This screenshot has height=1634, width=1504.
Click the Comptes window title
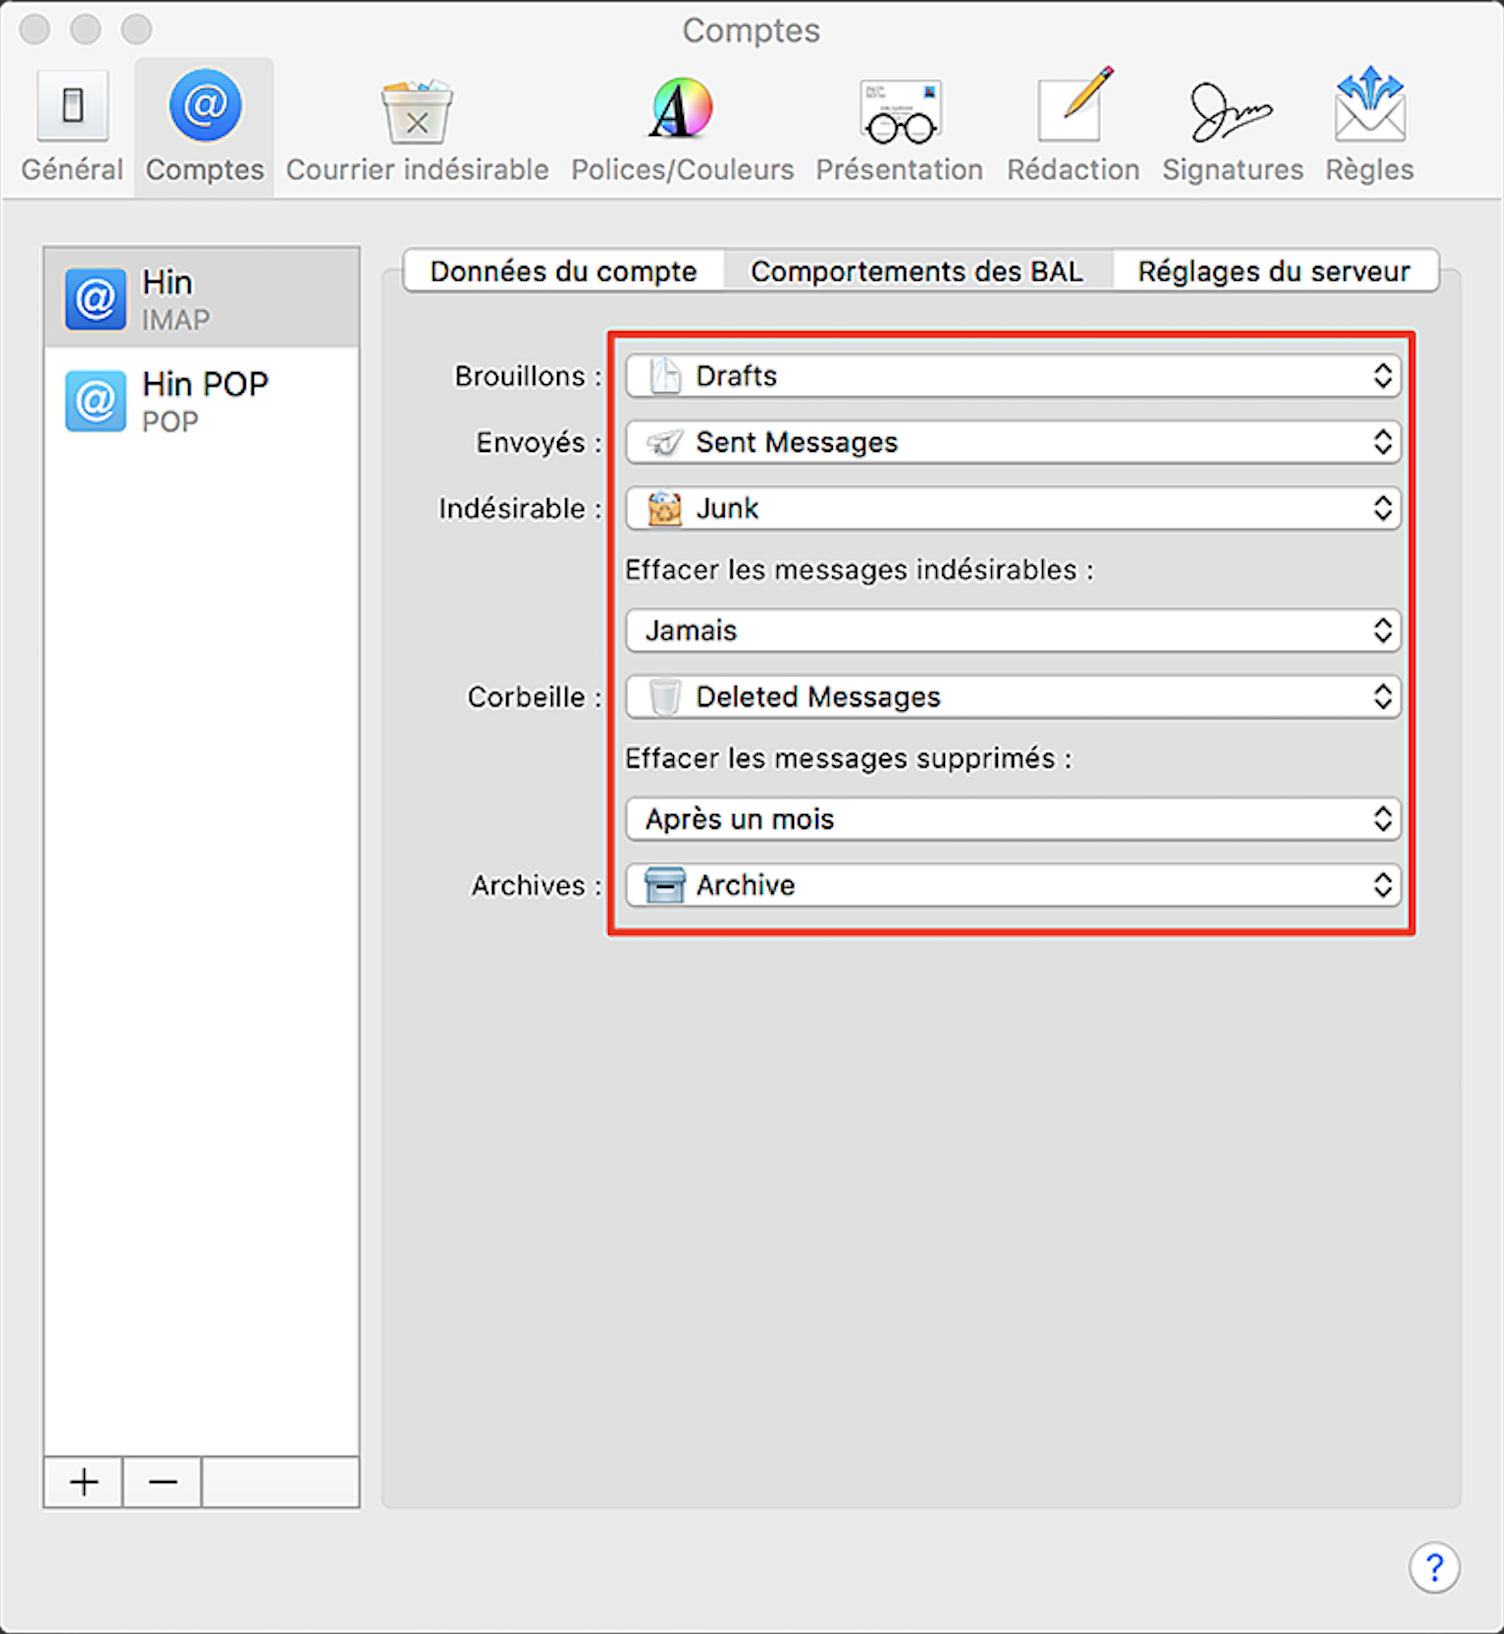pyautogui.click(x=751, y=31)
